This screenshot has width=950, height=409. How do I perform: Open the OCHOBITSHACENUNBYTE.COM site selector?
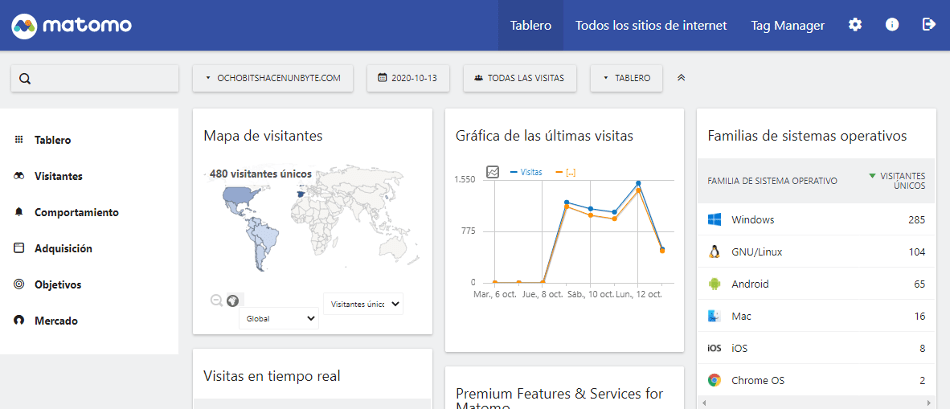click(273, 78)
